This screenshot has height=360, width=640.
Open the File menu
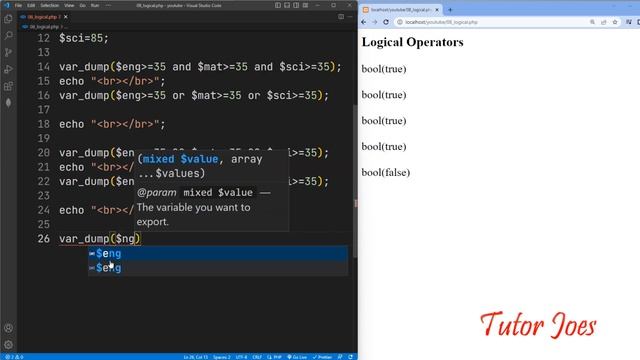coord(18,5)
